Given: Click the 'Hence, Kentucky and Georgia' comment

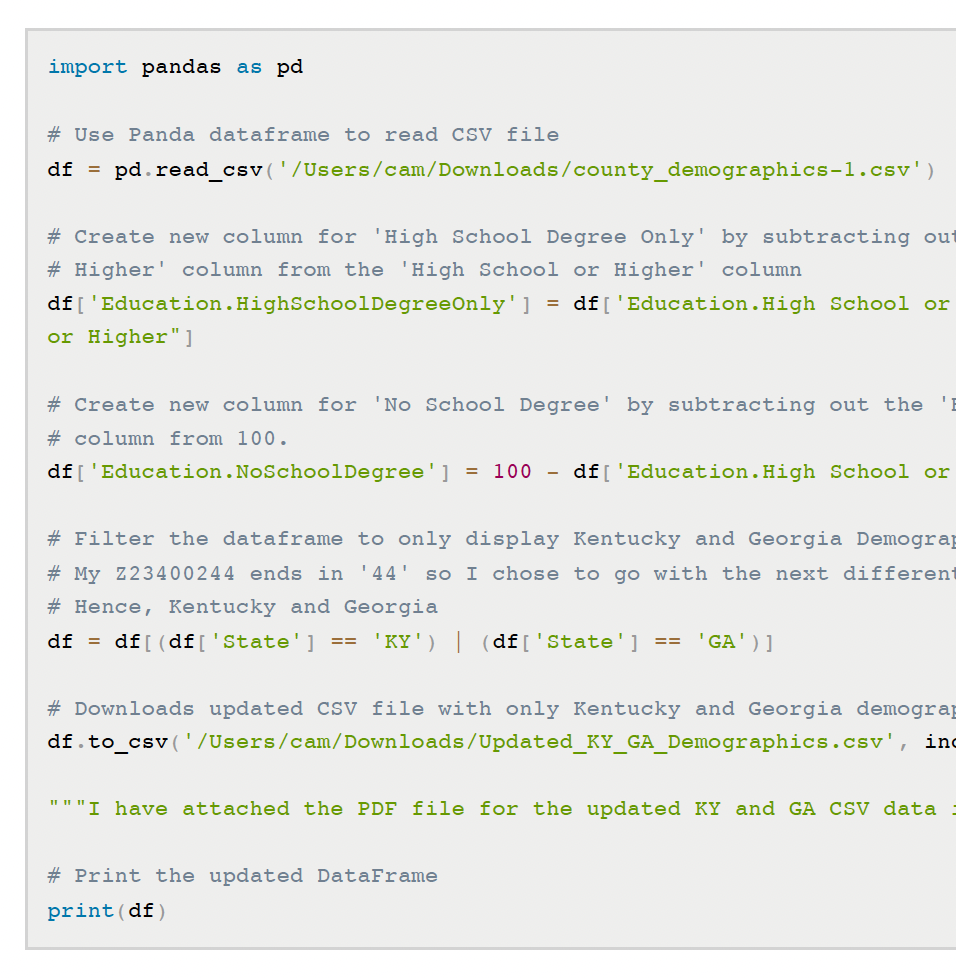Looking at the screenshot, I should [x=242, y=606].
